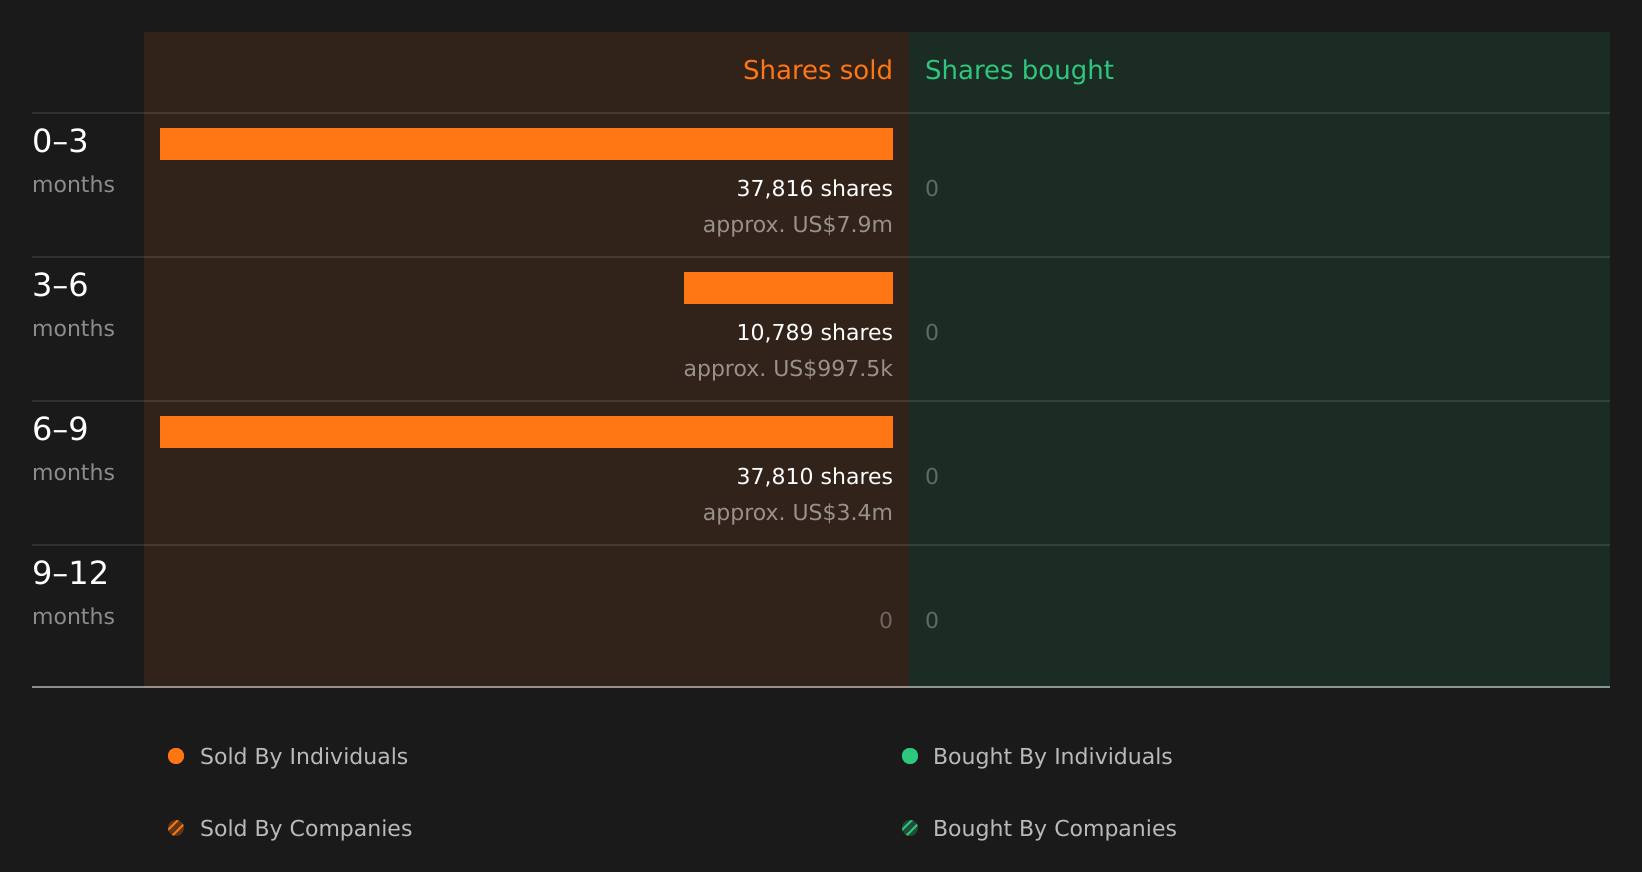Click the shares sold 0 in 9–12 months row
This screenshot has height=872, width=1642.
[886, 620]
